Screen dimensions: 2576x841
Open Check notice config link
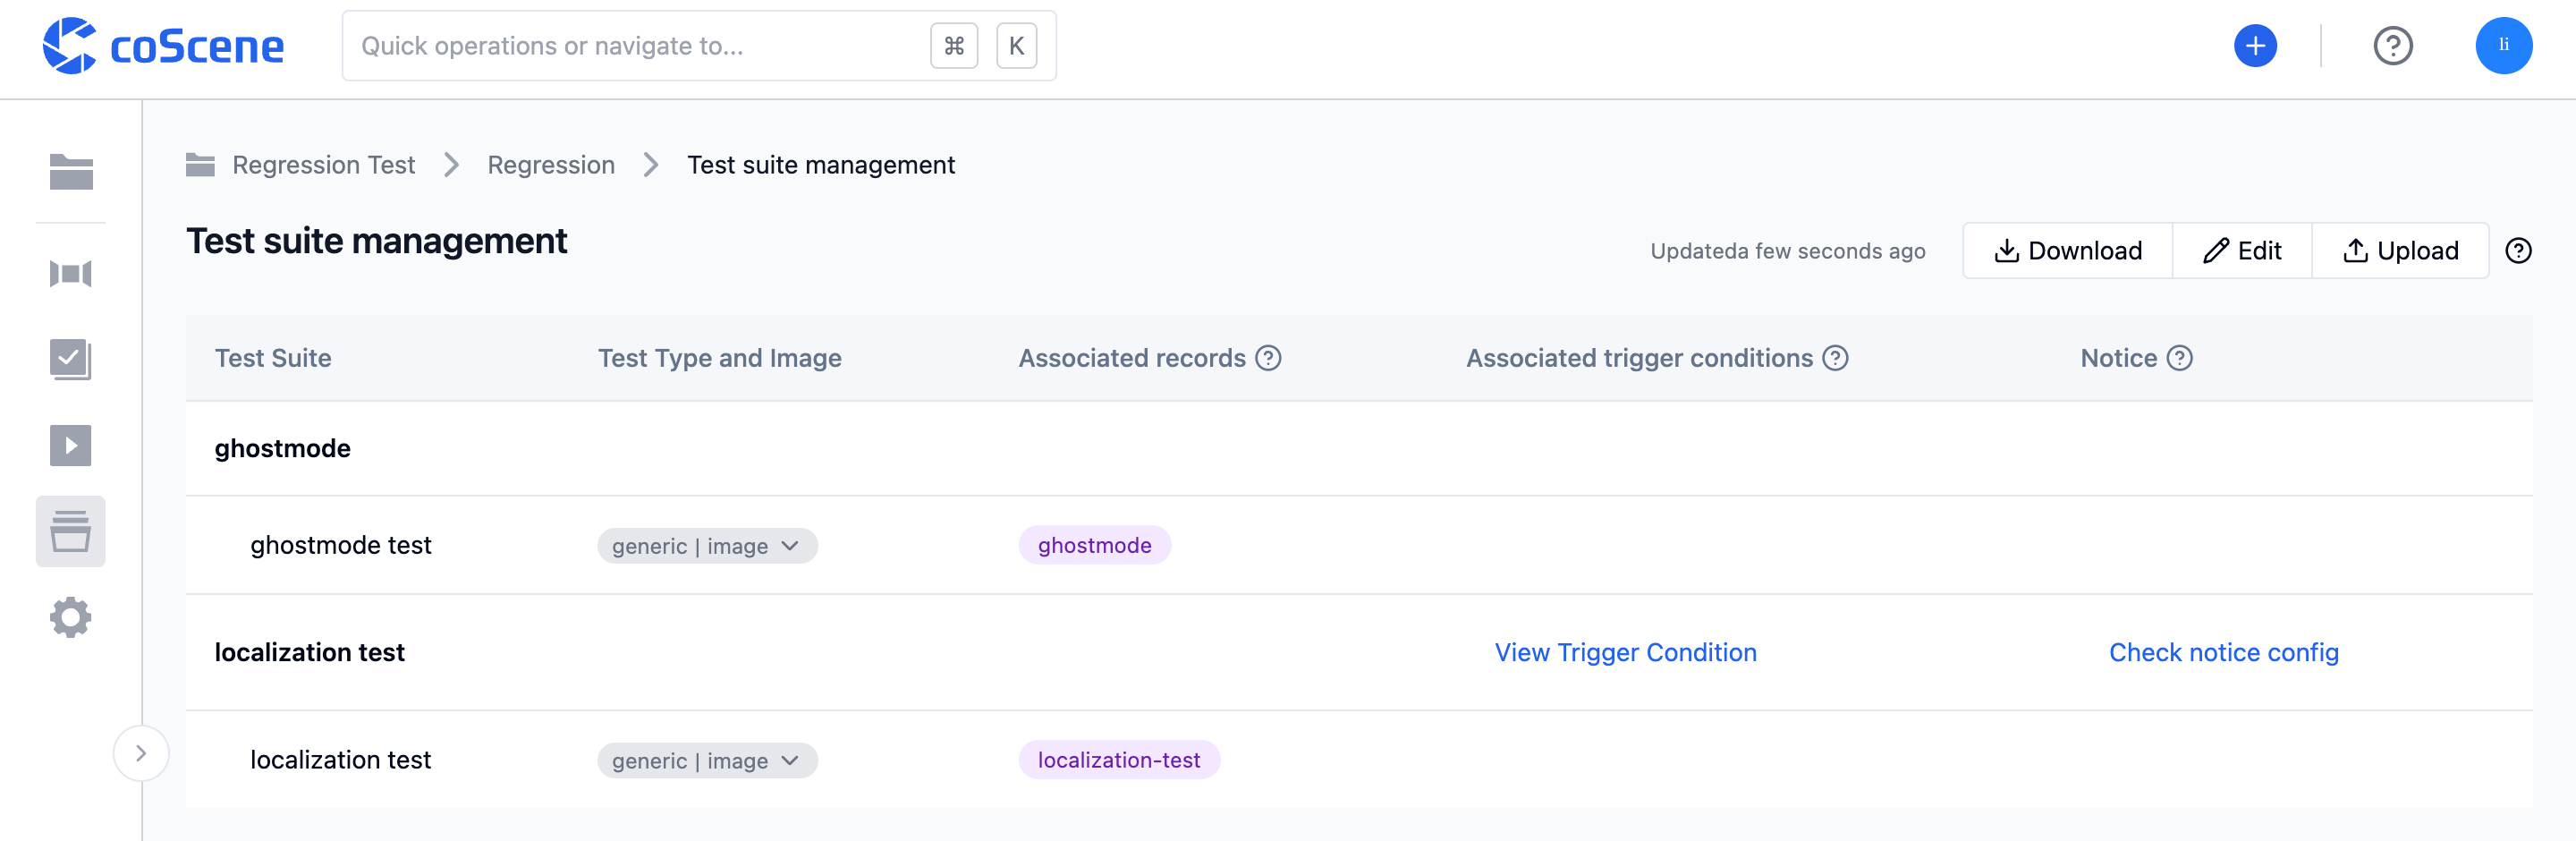(2223, 653)
